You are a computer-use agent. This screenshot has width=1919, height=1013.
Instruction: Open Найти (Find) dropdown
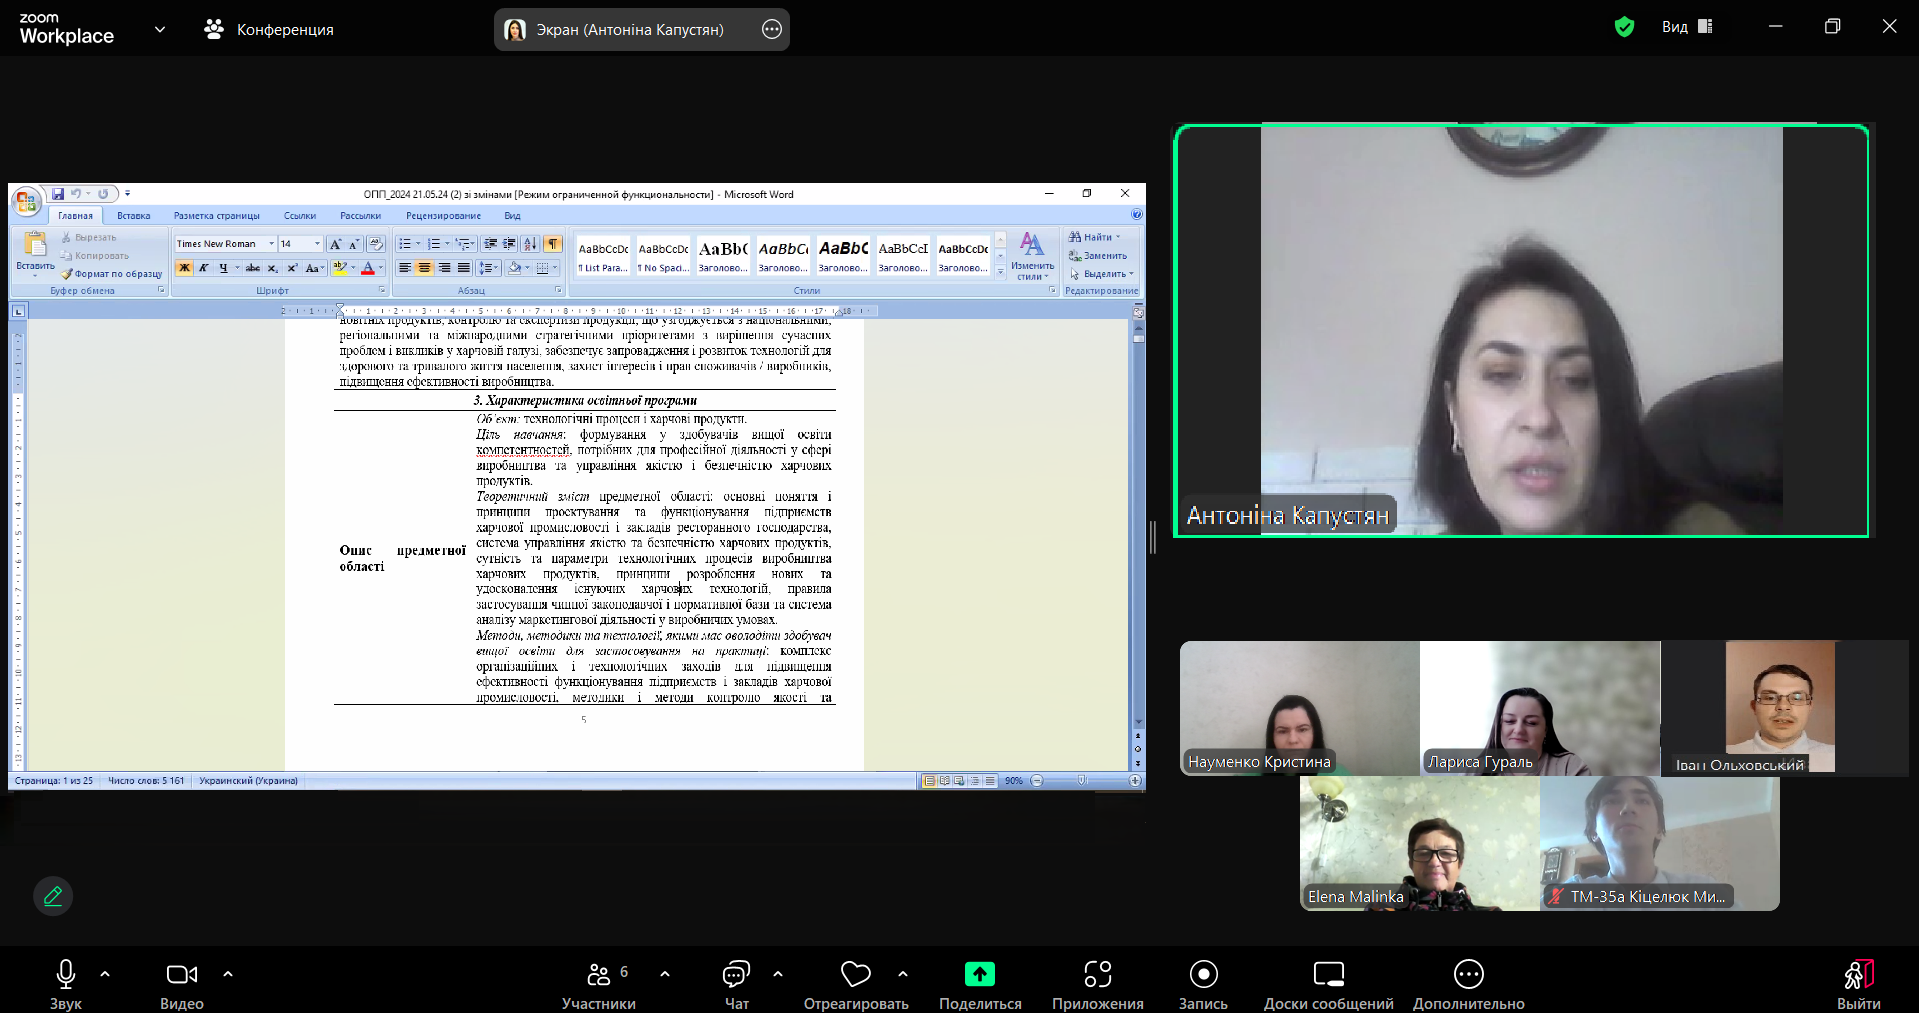pos(1095,237)
